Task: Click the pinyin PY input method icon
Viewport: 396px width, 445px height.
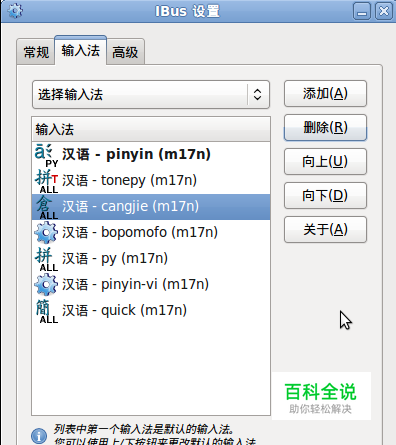Action: (x=47, y=155)
